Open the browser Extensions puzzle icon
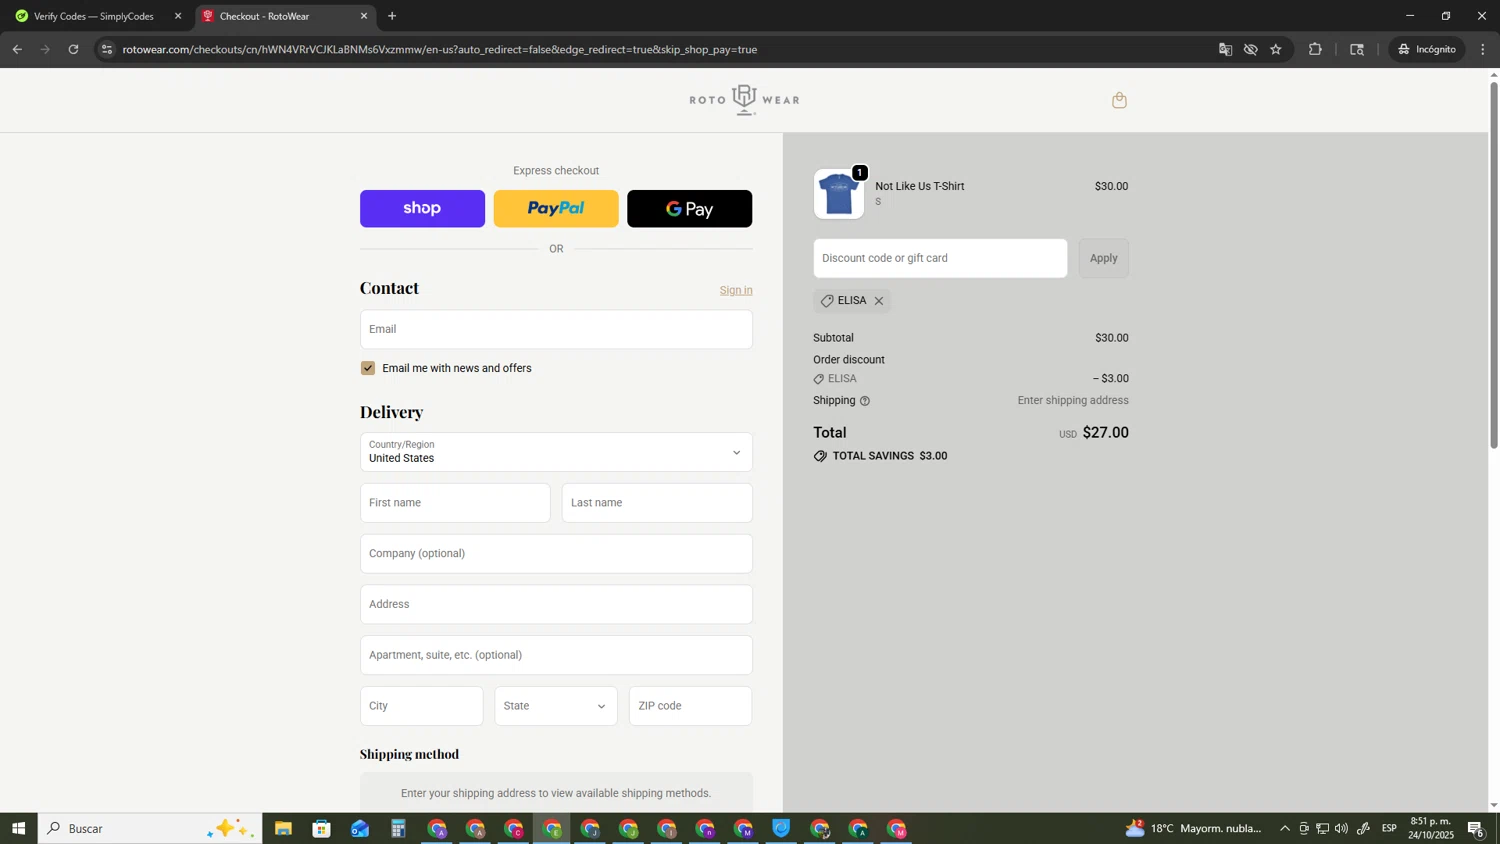The width and height of the screenshot is (1500, 844). (1315, 49)
